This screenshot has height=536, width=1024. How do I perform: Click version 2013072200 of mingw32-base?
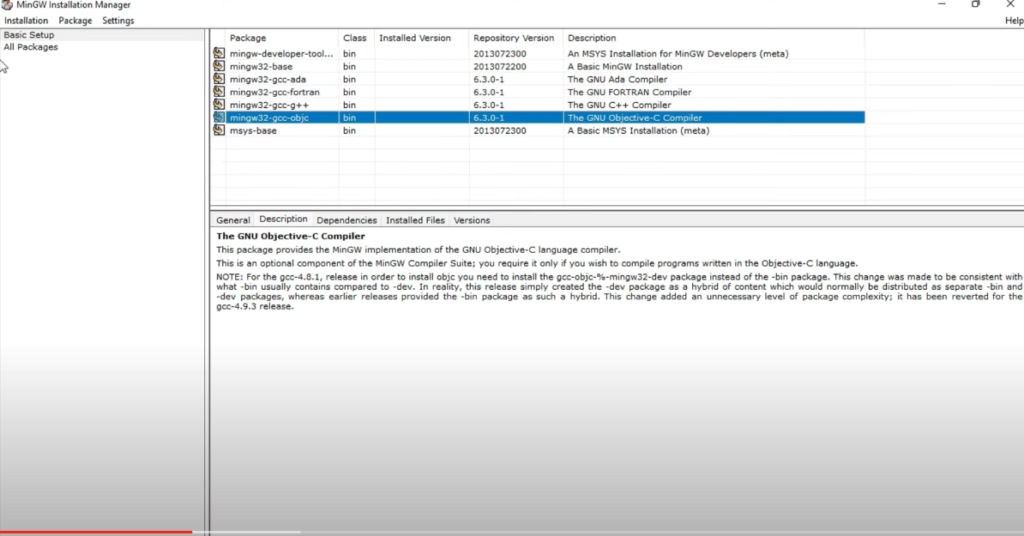click(500, 67)
